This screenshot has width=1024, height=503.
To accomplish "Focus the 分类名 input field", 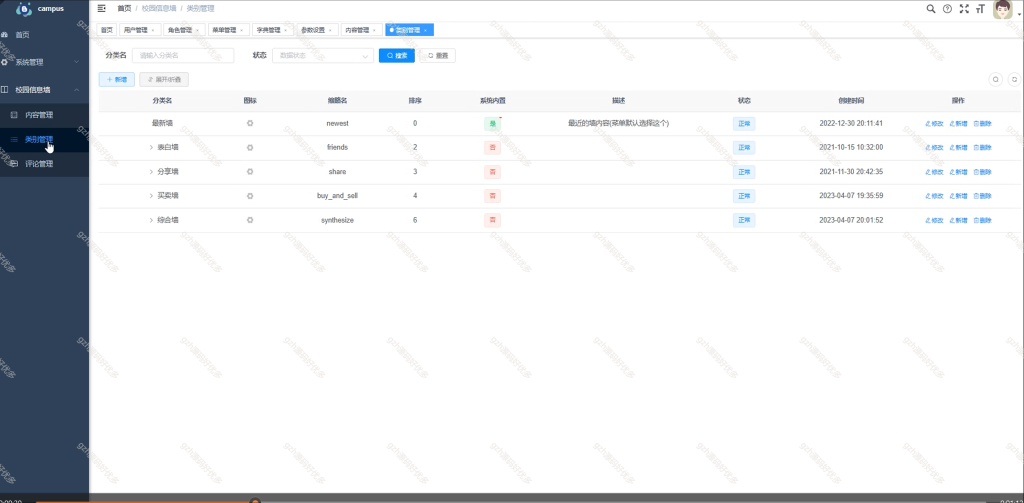I will tap(183, 56).
